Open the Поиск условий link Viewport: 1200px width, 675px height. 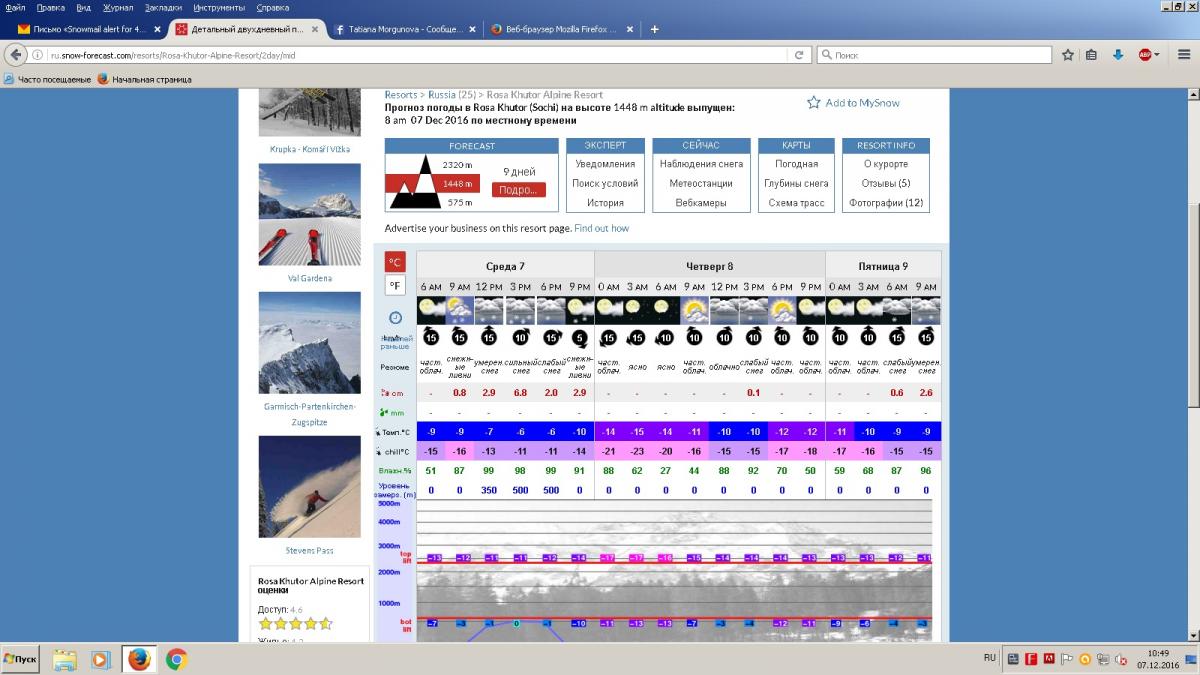tap(605, 183)
